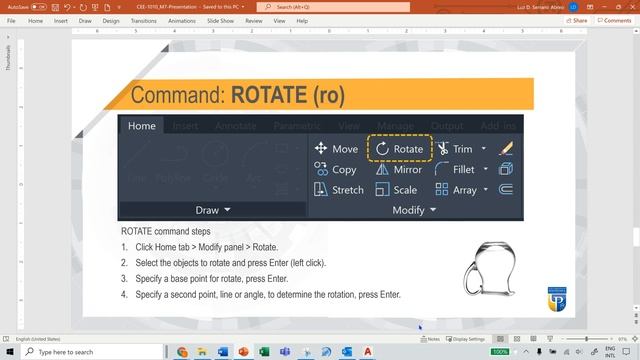Click the Modify panel dropdown arrow in picture
640x360 pixels.
tap(433, 210)
